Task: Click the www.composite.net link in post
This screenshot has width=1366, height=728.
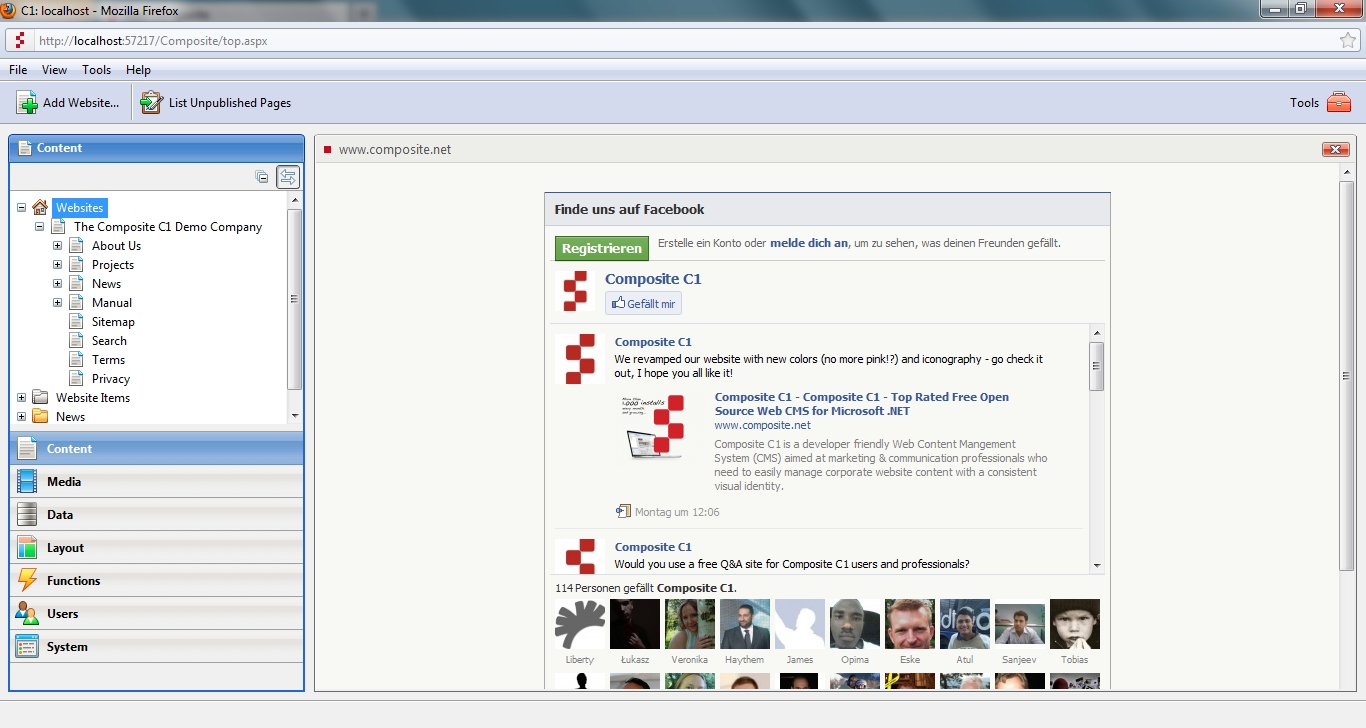Action: click(762, 425)
